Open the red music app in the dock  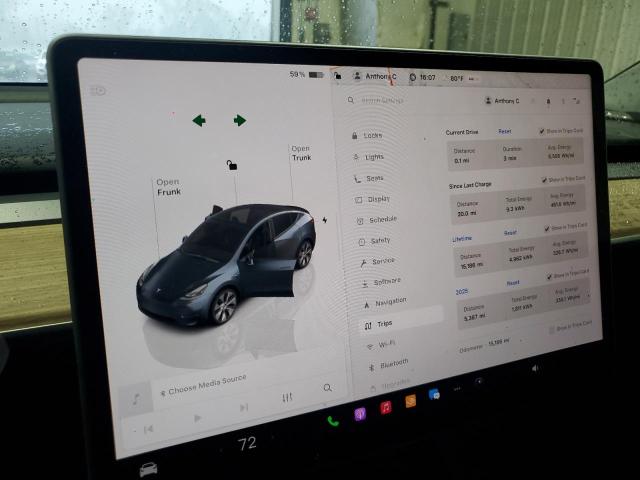coord(385,407)
